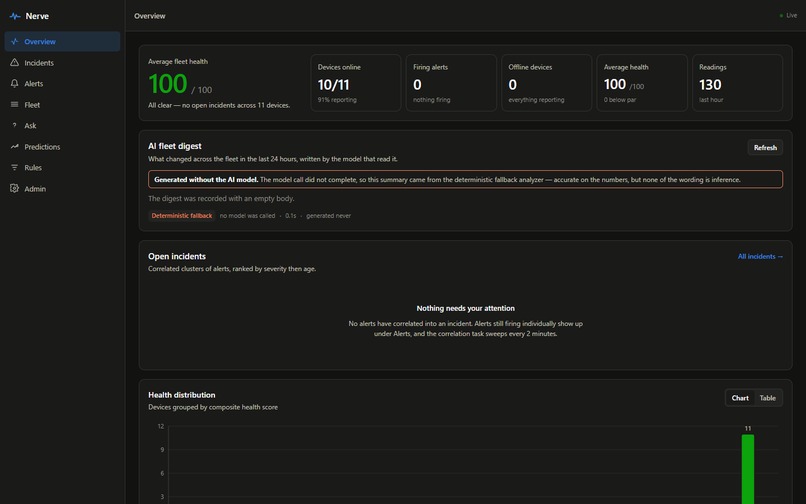The width and height of the screenshot is (806, 504).
Task: Click the Predictions trend line icon
Action: pyautogui.click(x=14, y=147)
